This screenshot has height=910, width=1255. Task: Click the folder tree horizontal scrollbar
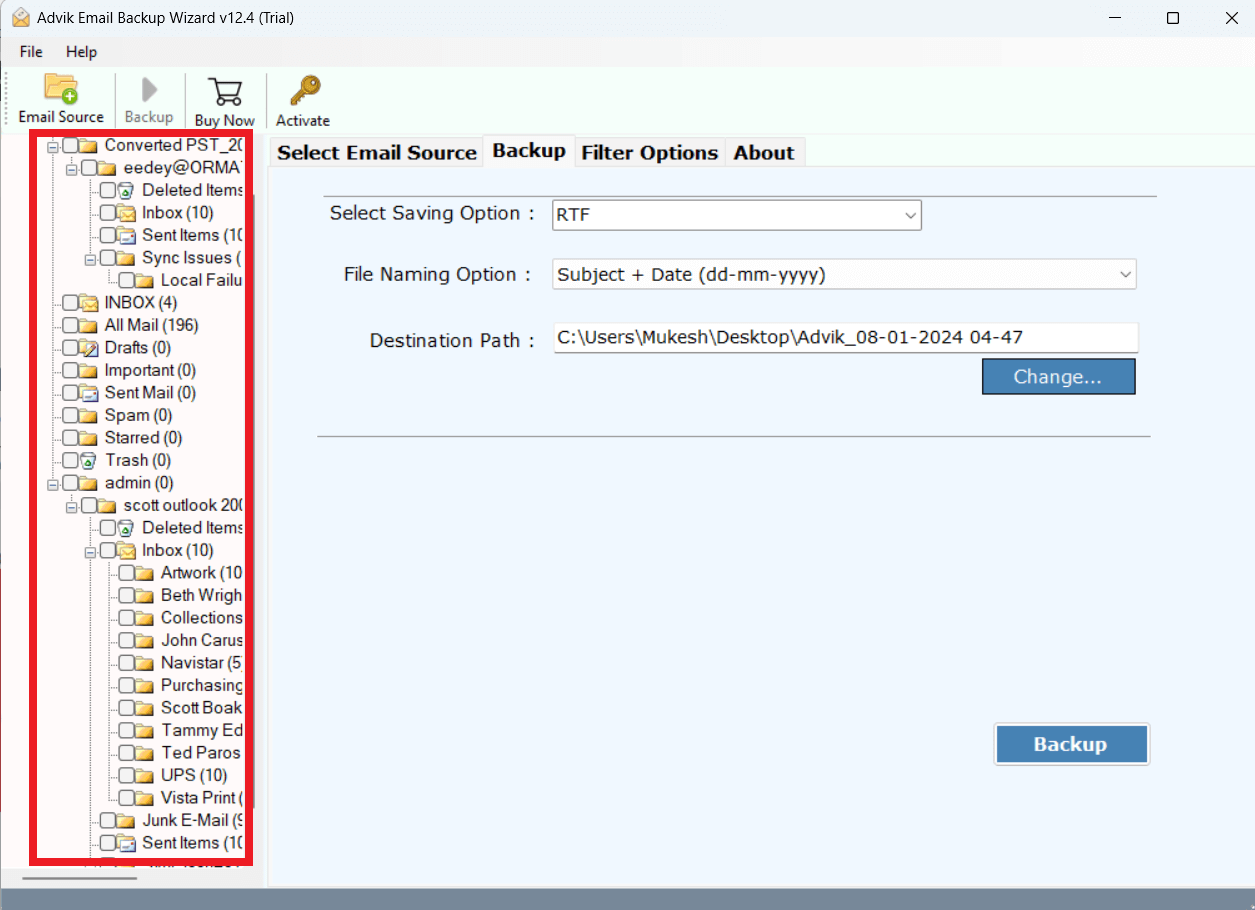(80, 878)
